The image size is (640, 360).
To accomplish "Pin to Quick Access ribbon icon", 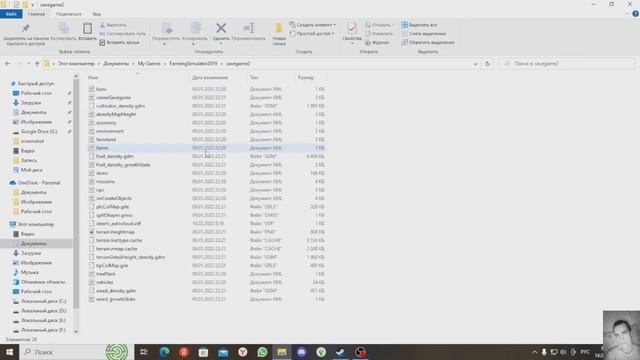I will point(25,28).
